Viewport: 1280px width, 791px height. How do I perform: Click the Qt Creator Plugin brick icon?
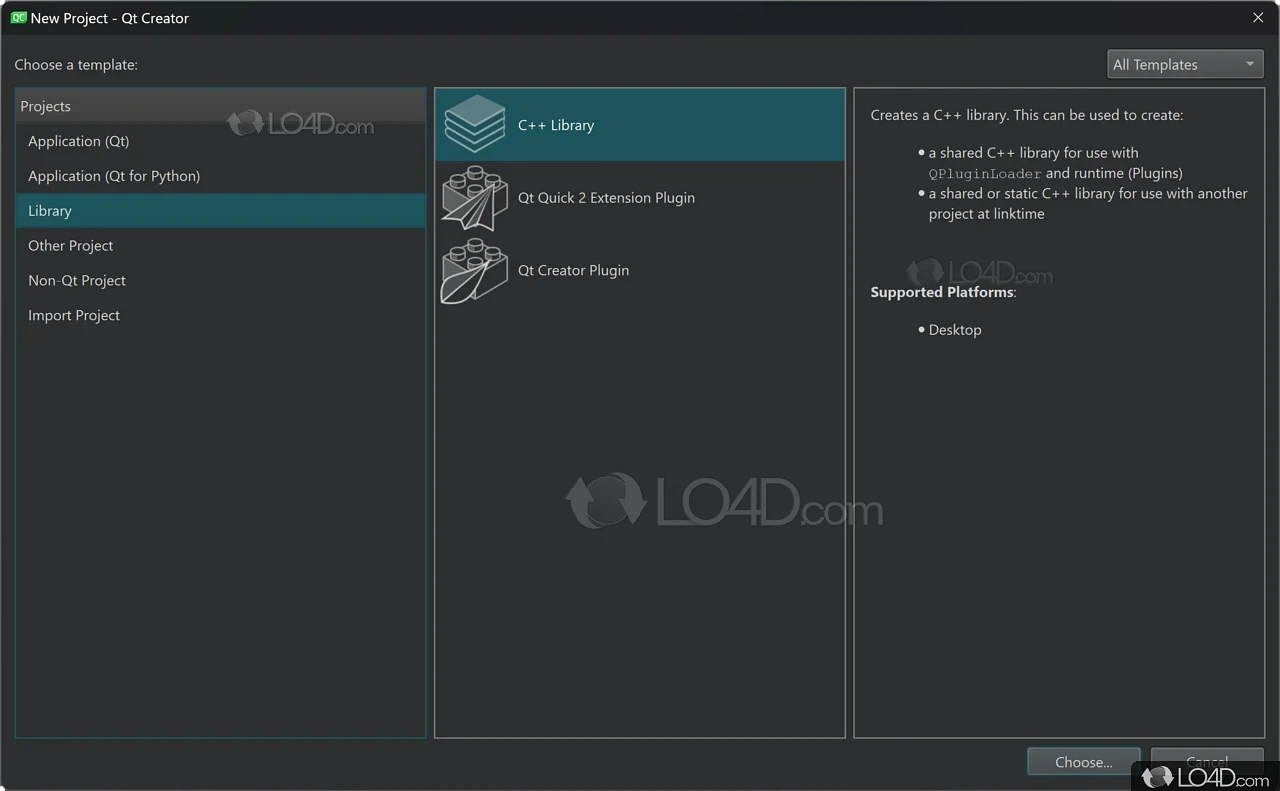tap(475, 270)
